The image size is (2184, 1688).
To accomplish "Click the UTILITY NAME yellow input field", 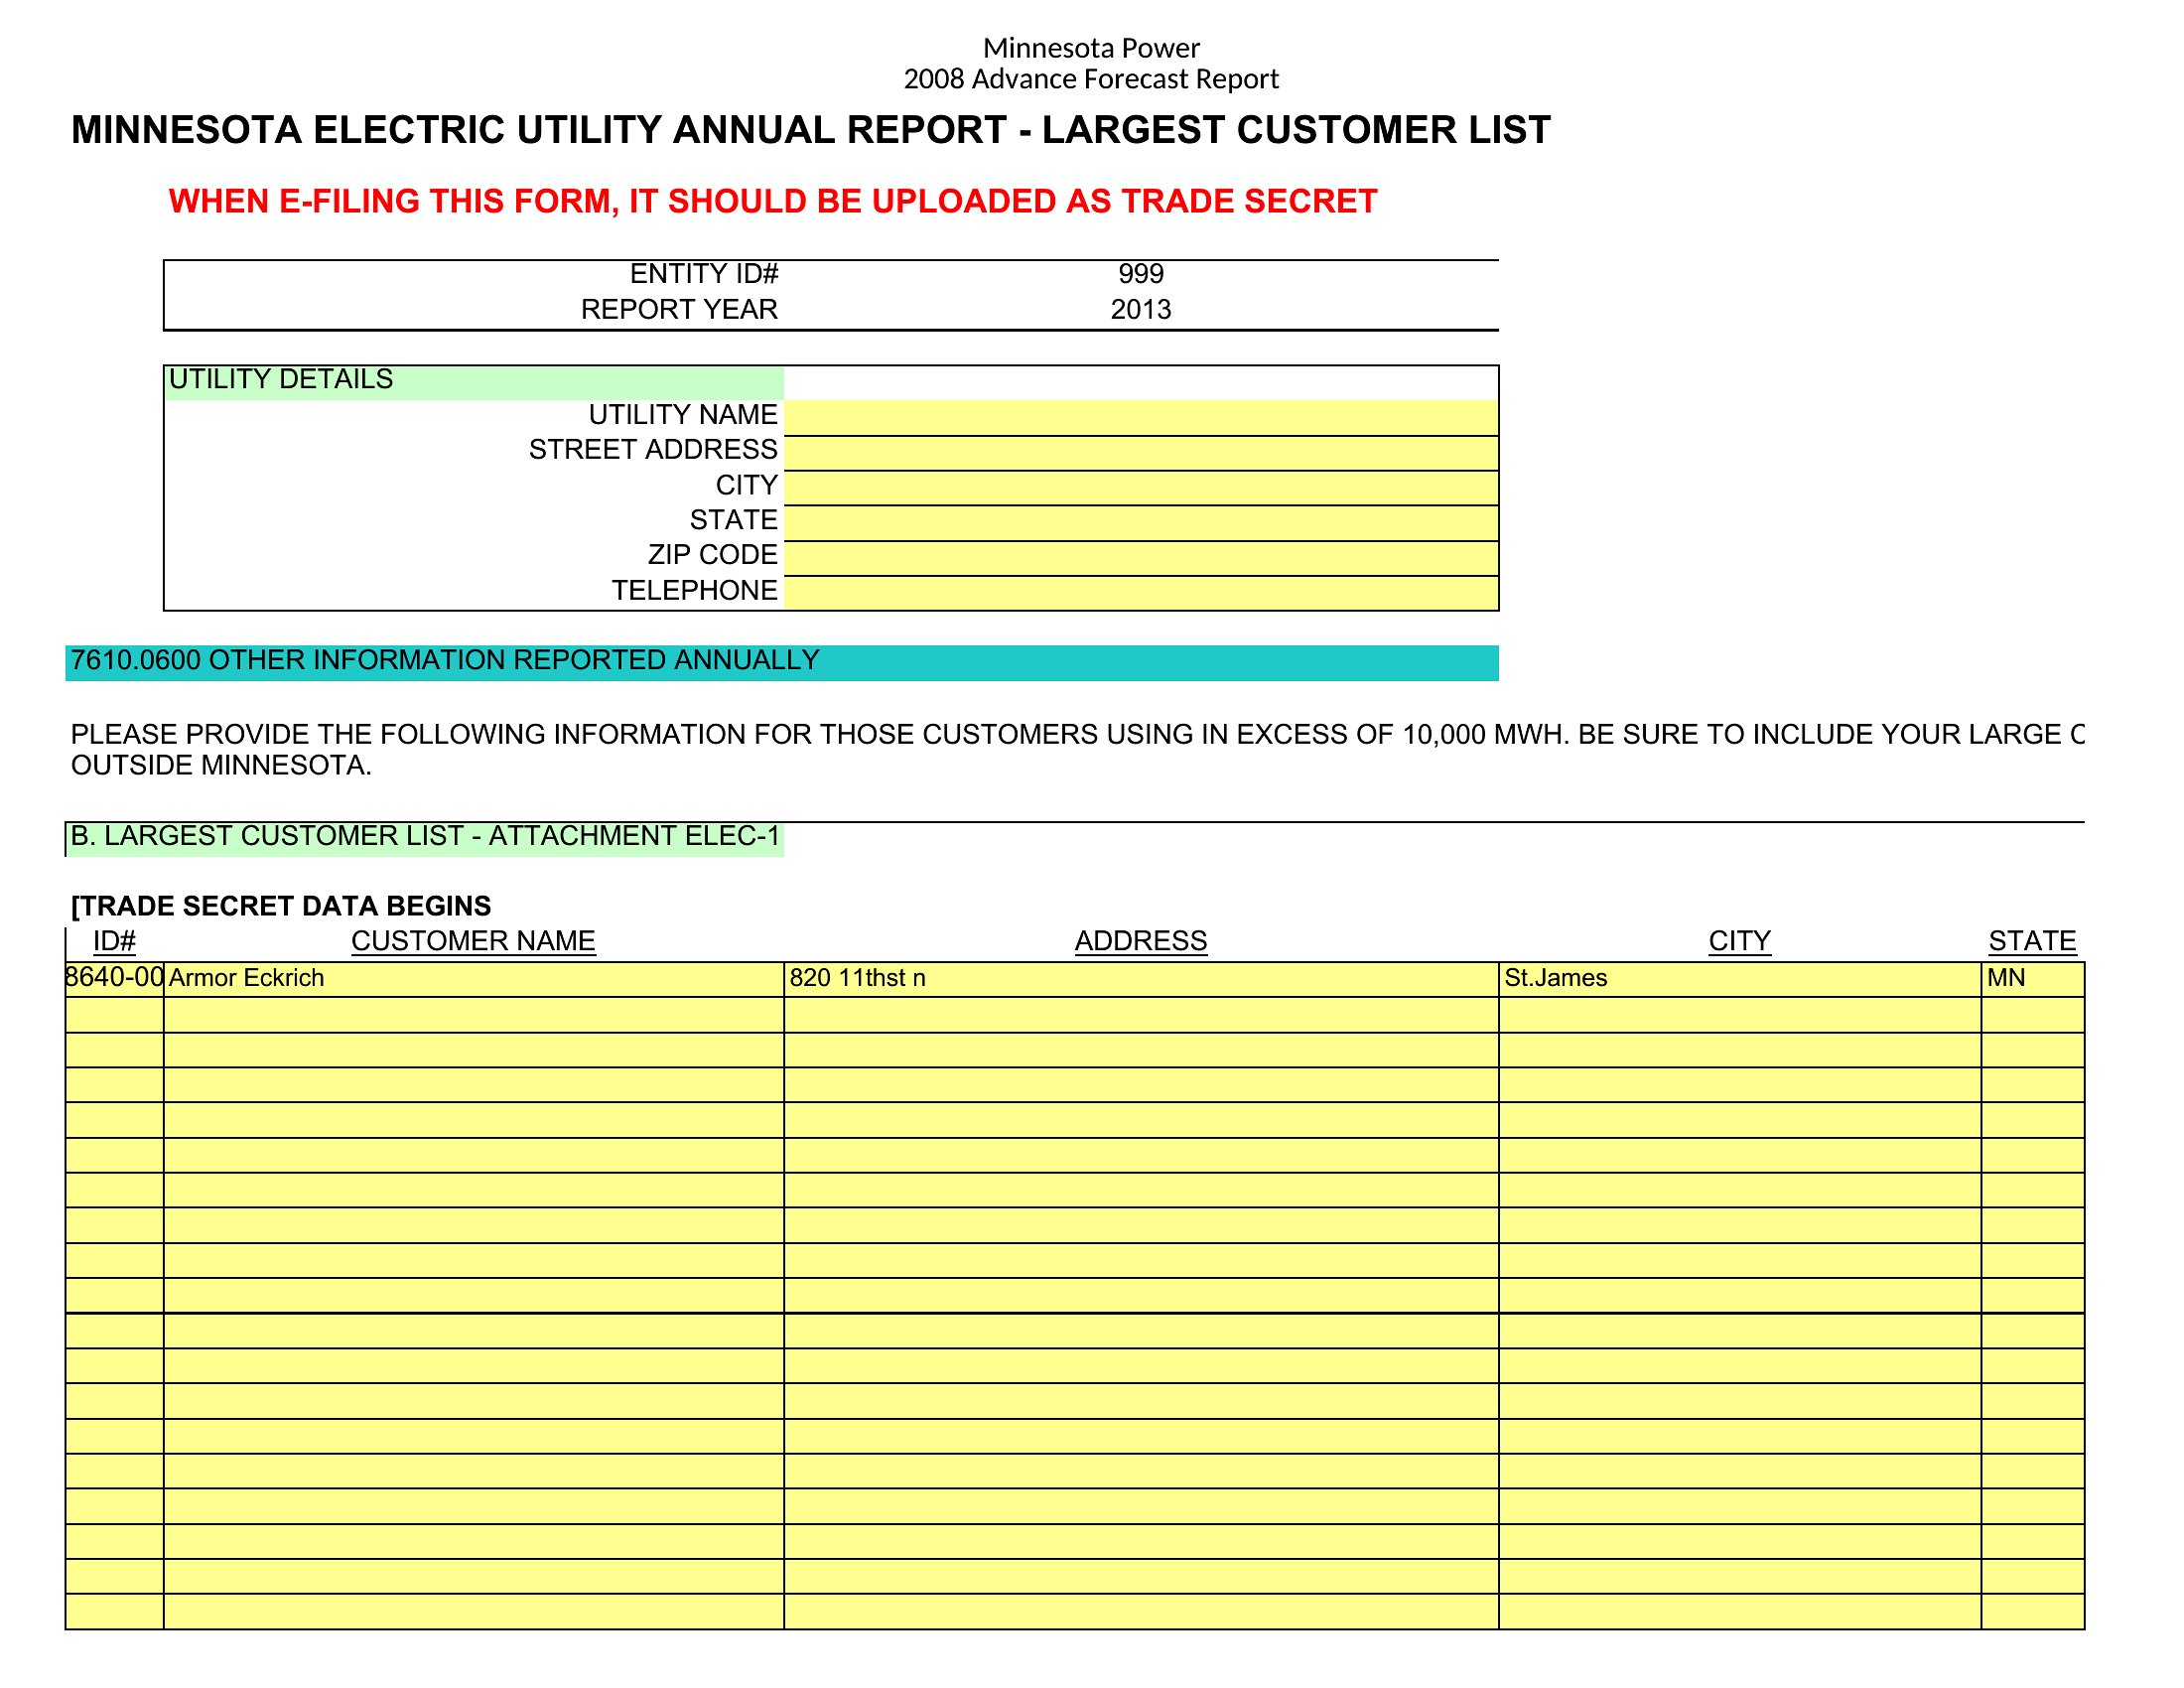I will tap(1141, 417).
